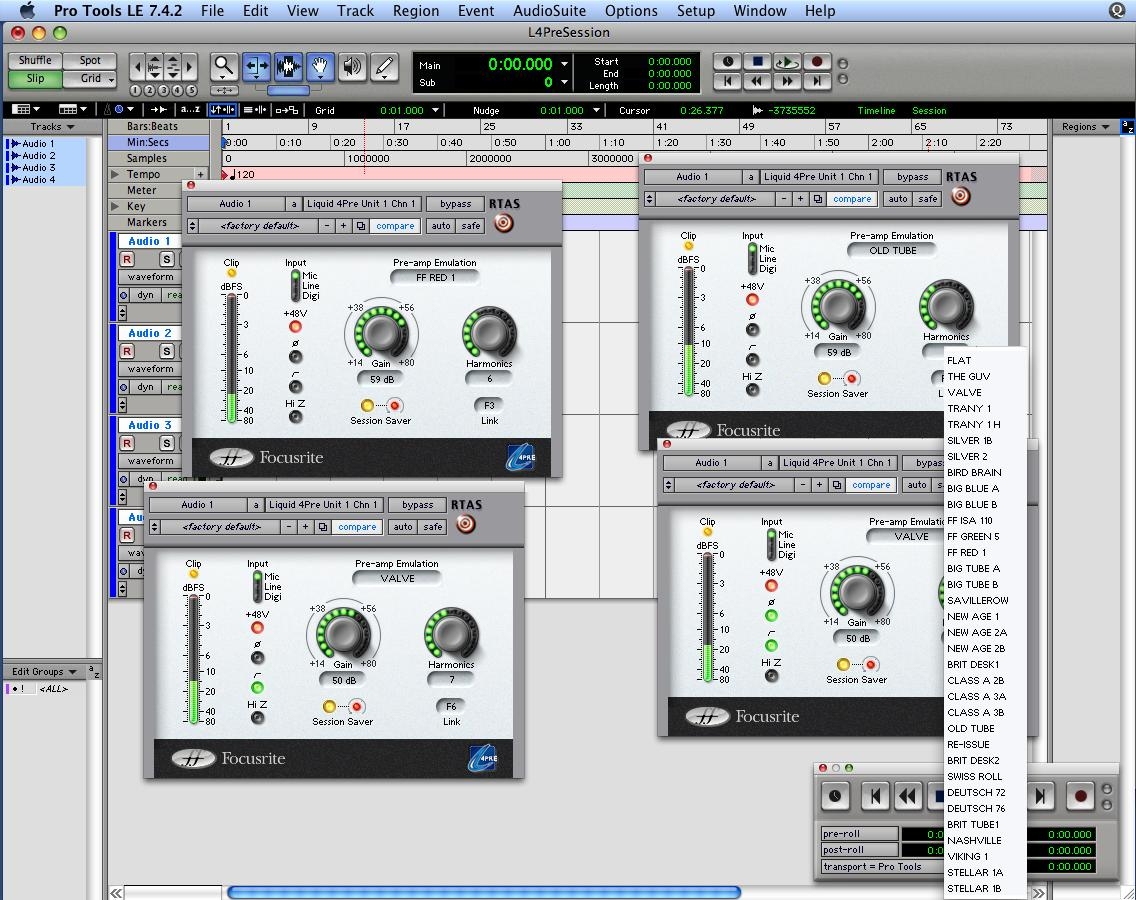Open the Tracks list dropdown

click(x=52, y=127)
